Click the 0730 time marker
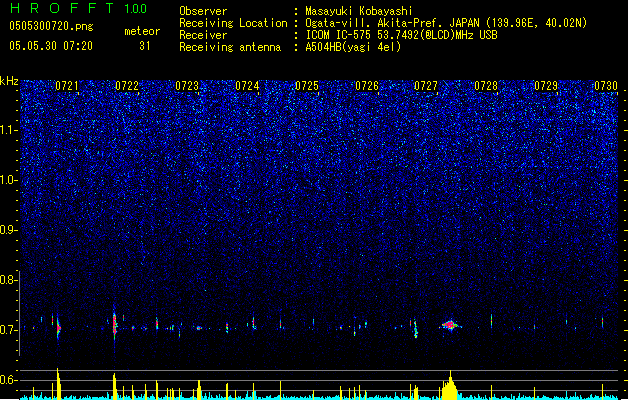This screenshot has width=629, height=400. tap(606, 86)
